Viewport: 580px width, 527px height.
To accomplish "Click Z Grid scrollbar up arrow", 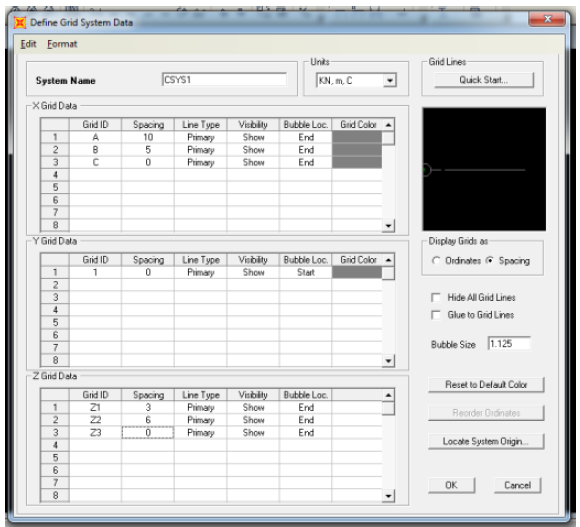I will [388, 395].
